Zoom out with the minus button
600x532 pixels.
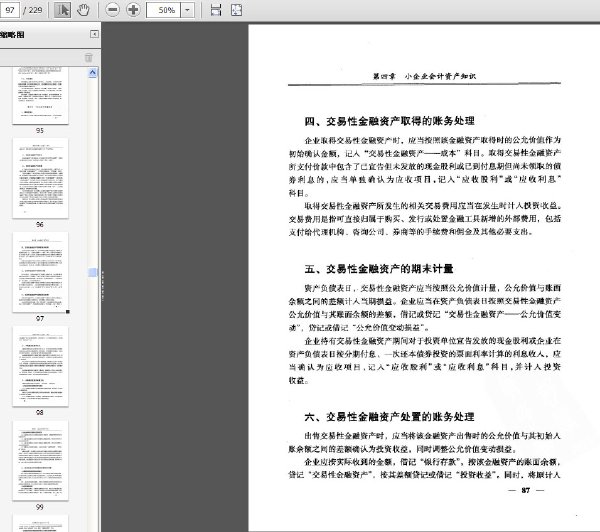tap(112, 10)
